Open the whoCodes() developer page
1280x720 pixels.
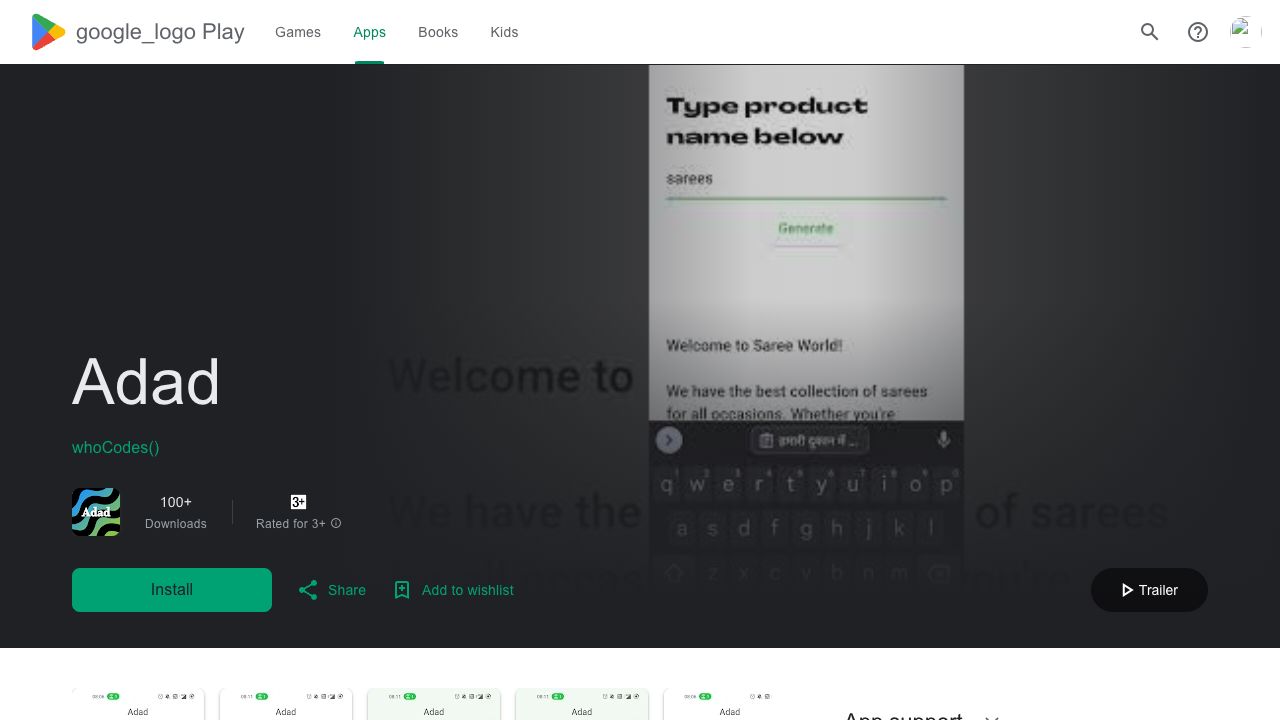click(116, 447)
